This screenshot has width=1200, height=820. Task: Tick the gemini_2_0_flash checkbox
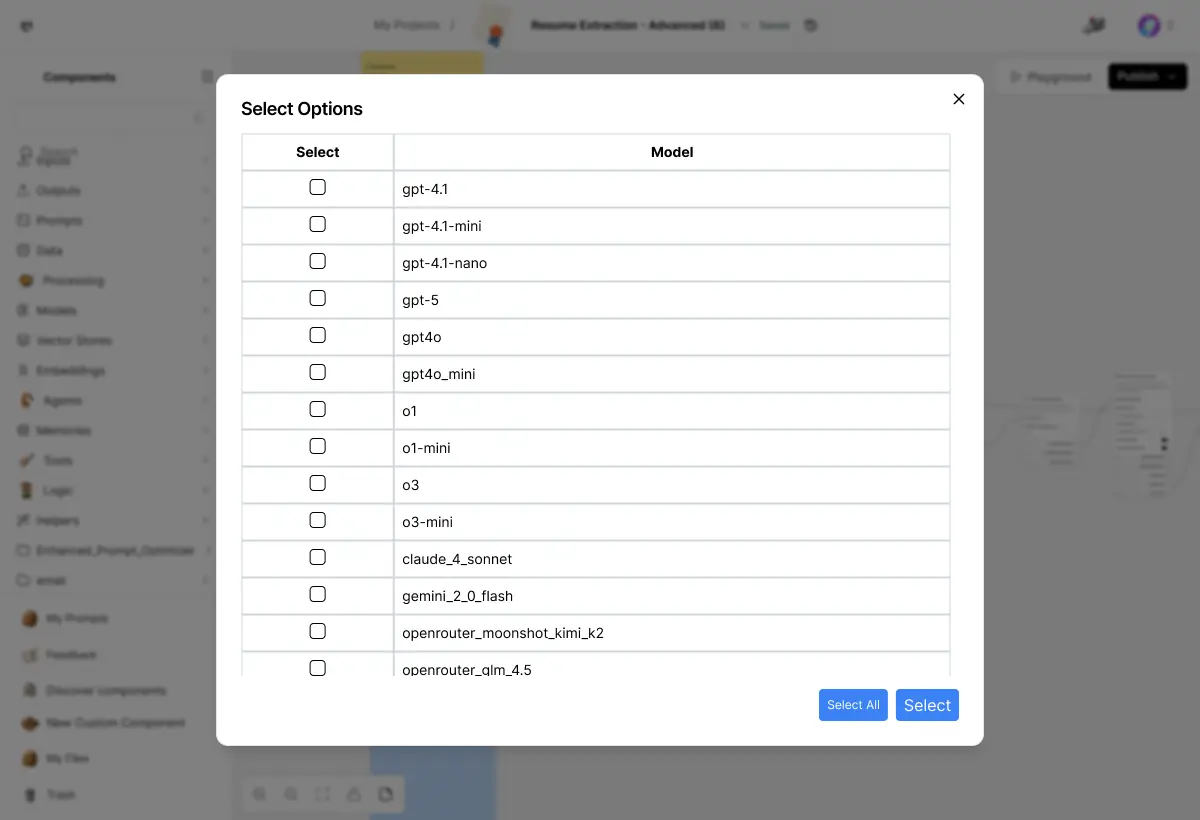point(317,594)
